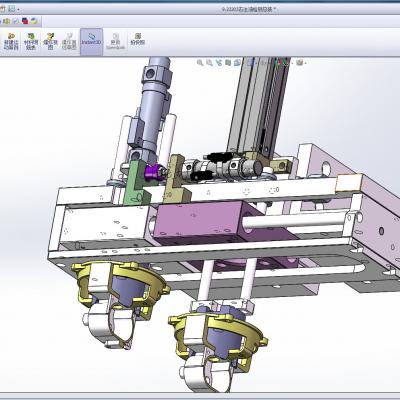Open the Bill of Materials tool
The image size is (400, 400).
tap(31, 42)
